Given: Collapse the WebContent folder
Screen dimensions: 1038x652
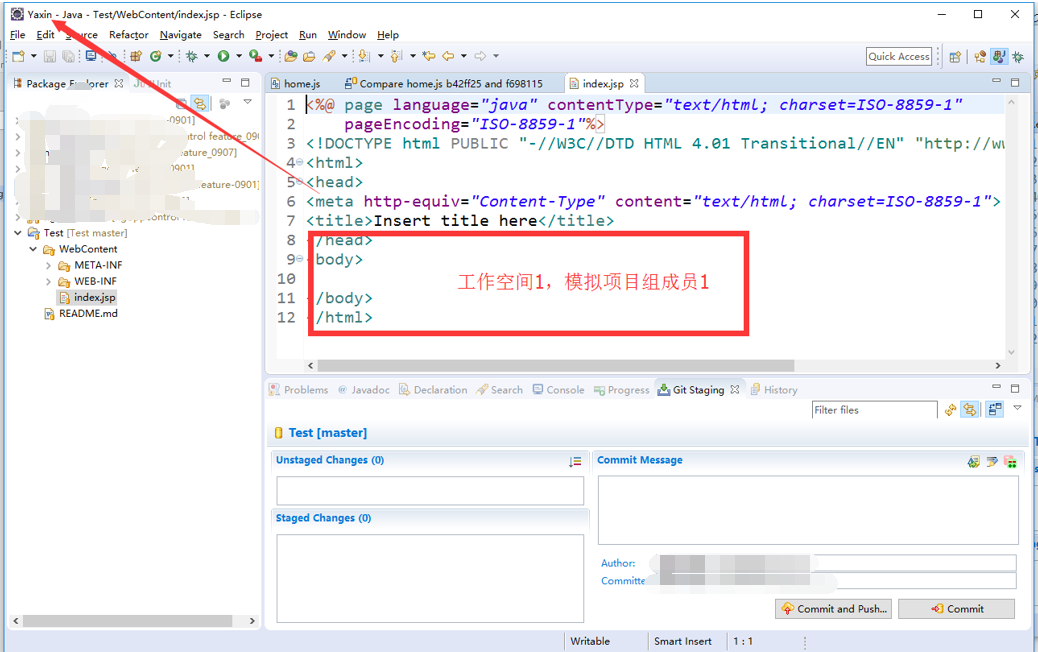Looking at the screenshot, I should coord(33,249).
